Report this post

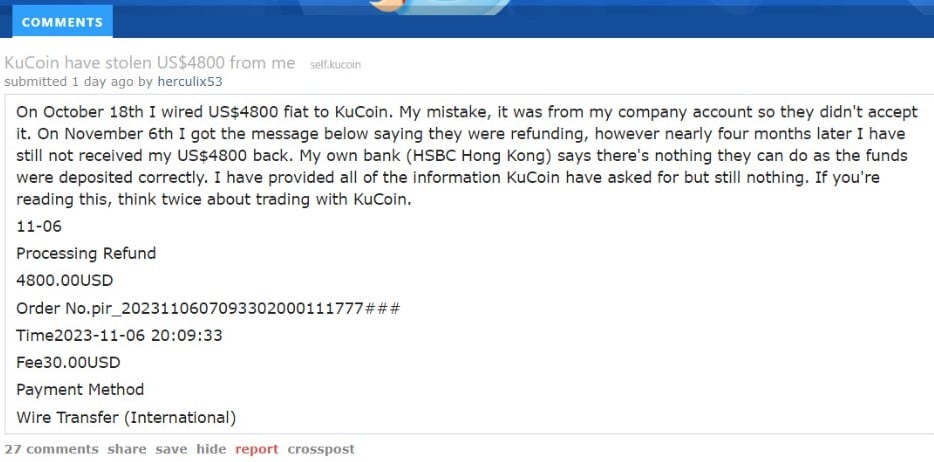(x=257, y=449)
